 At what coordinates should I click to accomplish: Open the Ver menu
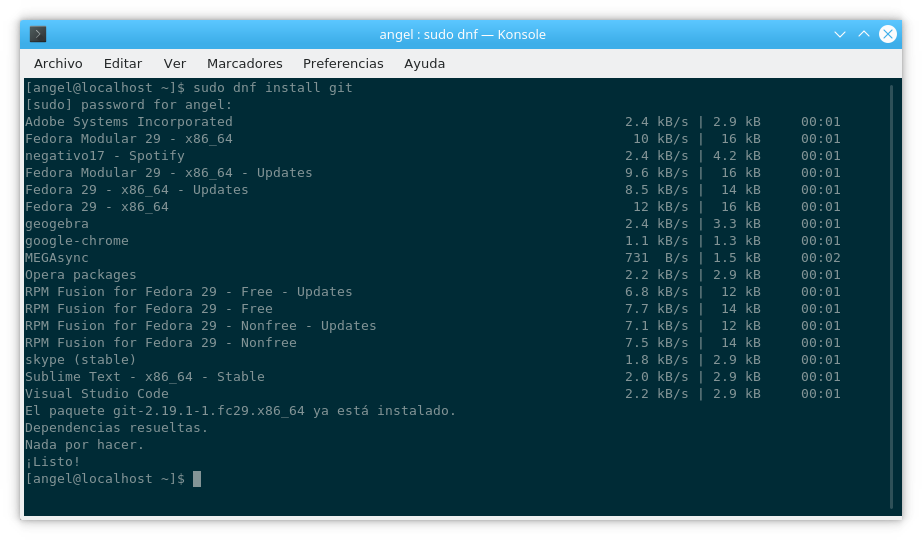pos(175,64)
